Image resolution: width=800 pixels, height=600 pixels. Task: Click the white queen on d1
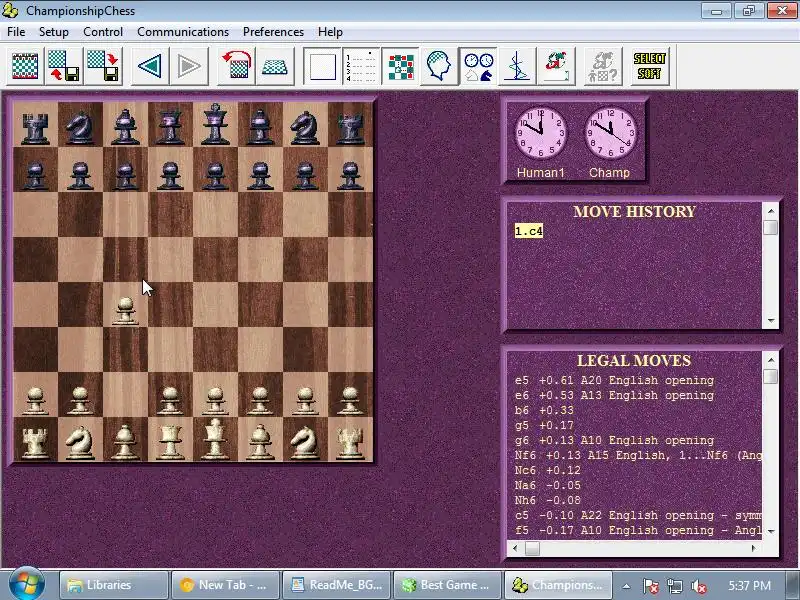click(170, 442)
